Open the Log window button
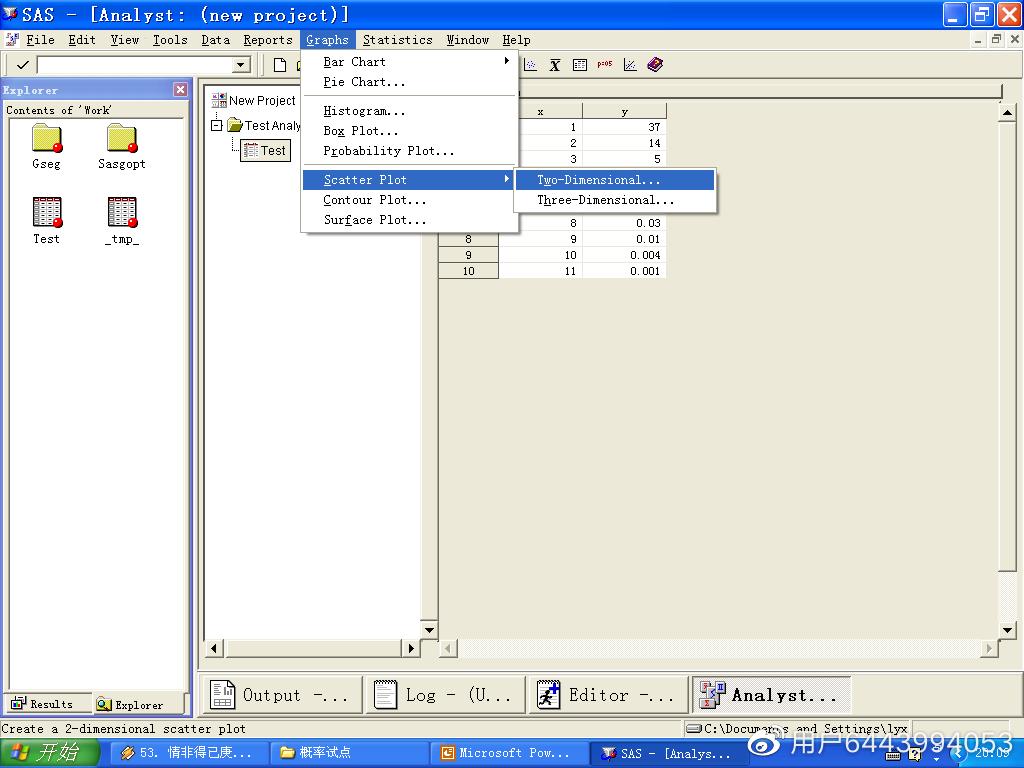The image size is (1024, 768). (443, 695)
